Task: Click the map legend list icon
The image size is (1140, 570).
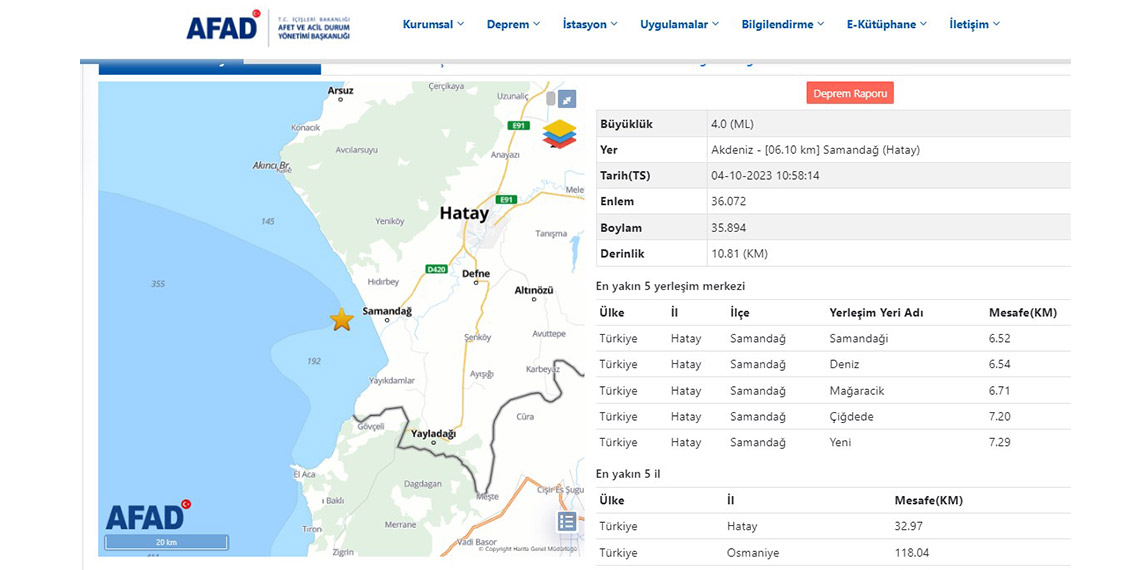Action: pyautogui.click(x=567, y=521)
